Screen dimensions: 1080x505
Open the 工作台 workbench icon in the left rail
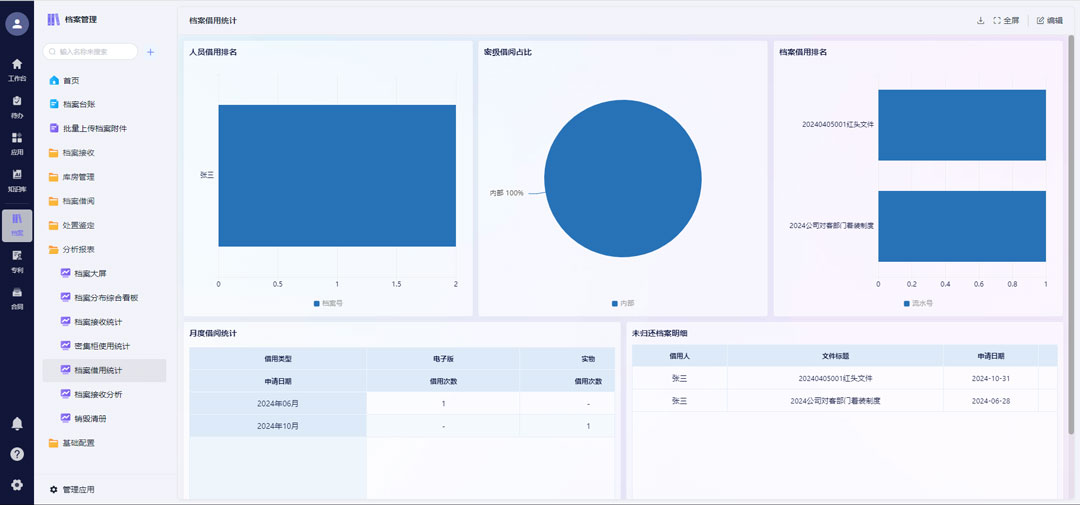[17, 69]
